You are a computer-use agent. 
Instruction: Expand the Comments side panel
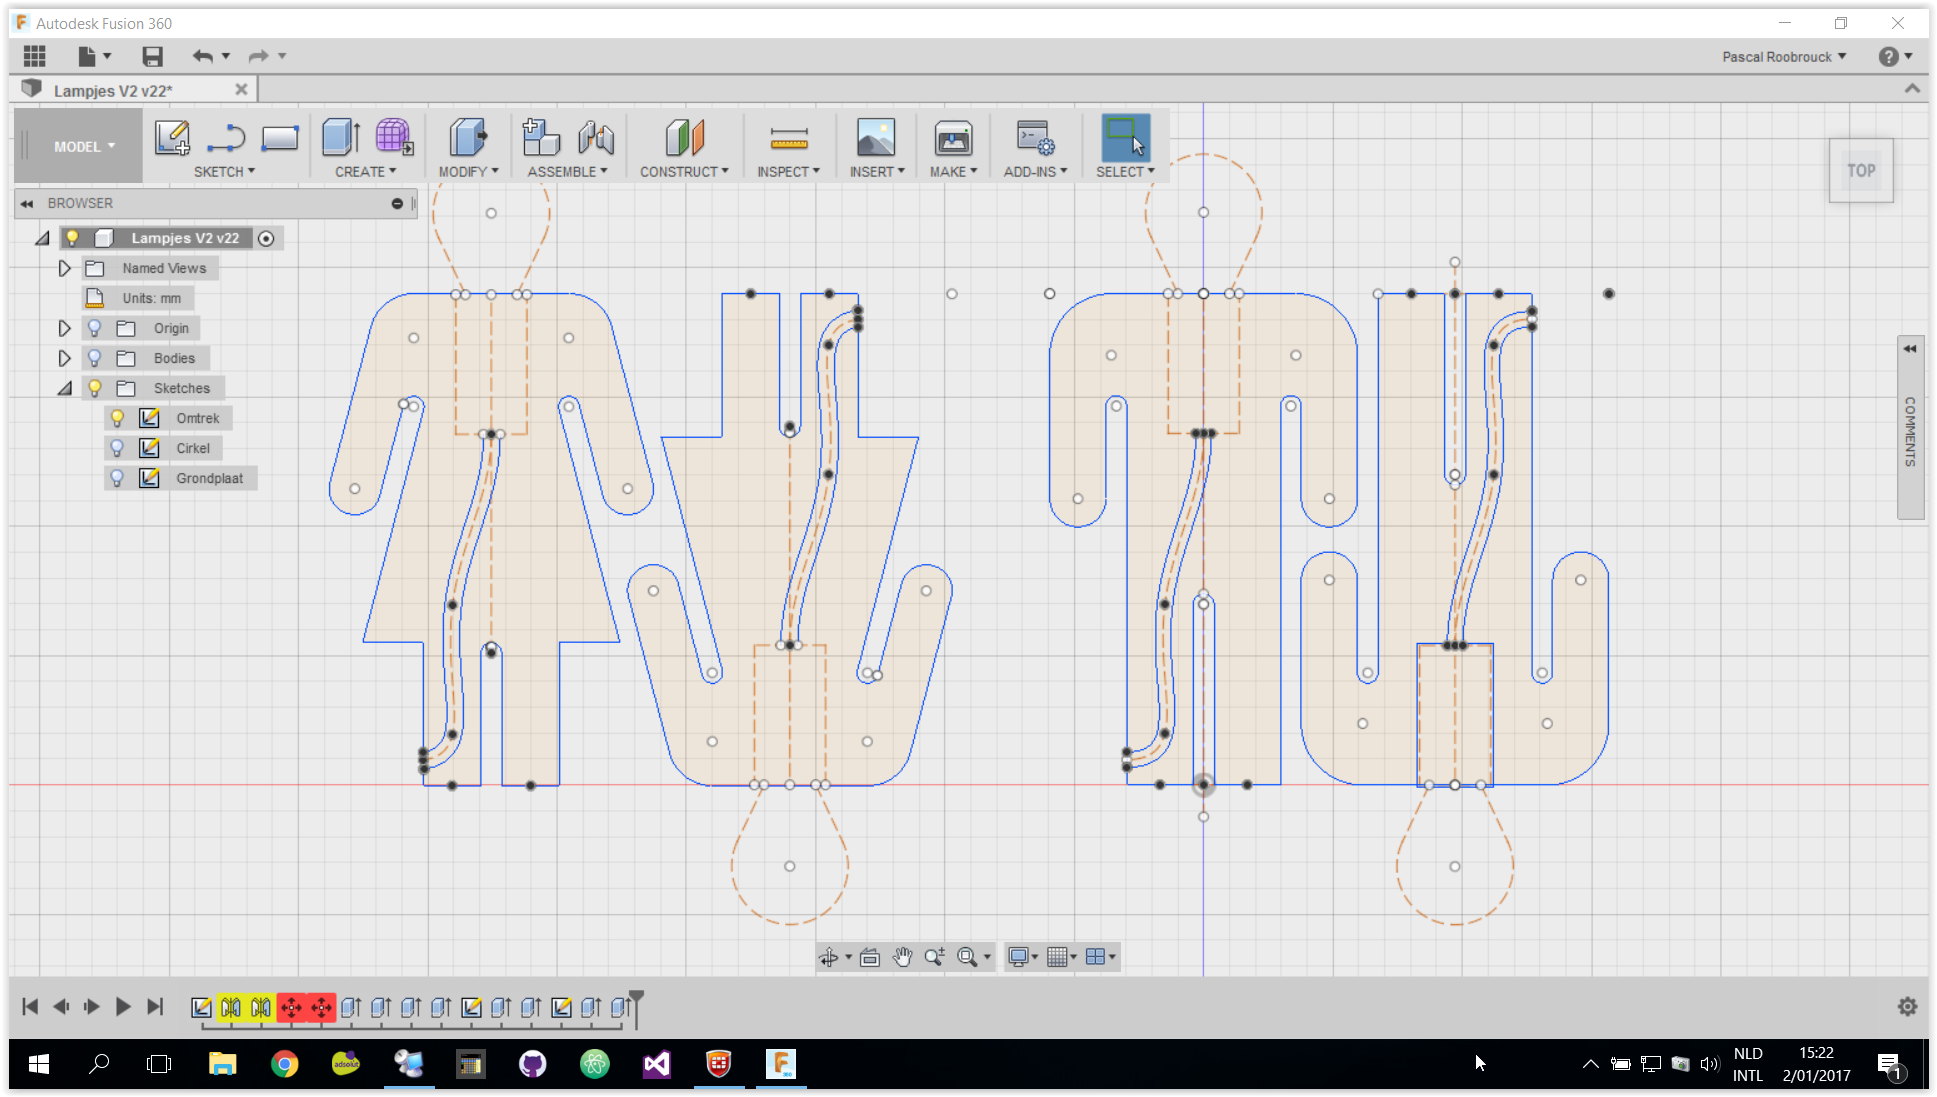[x=1910, y=349]
